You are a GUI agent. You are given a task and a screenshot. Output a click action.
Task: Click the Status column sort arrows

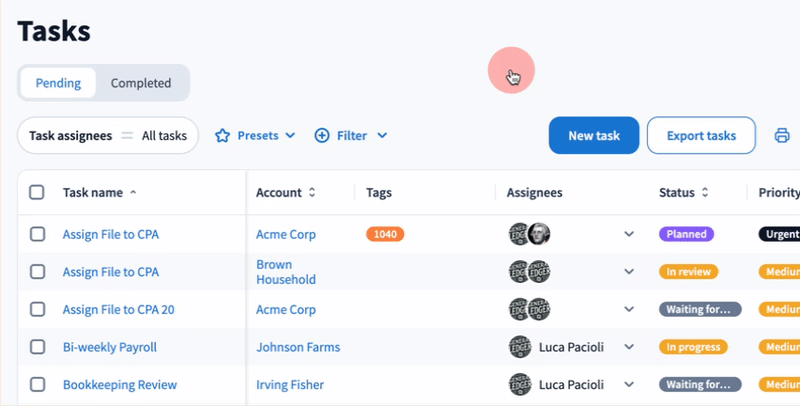pyautogui.click(x=704, y=192)
